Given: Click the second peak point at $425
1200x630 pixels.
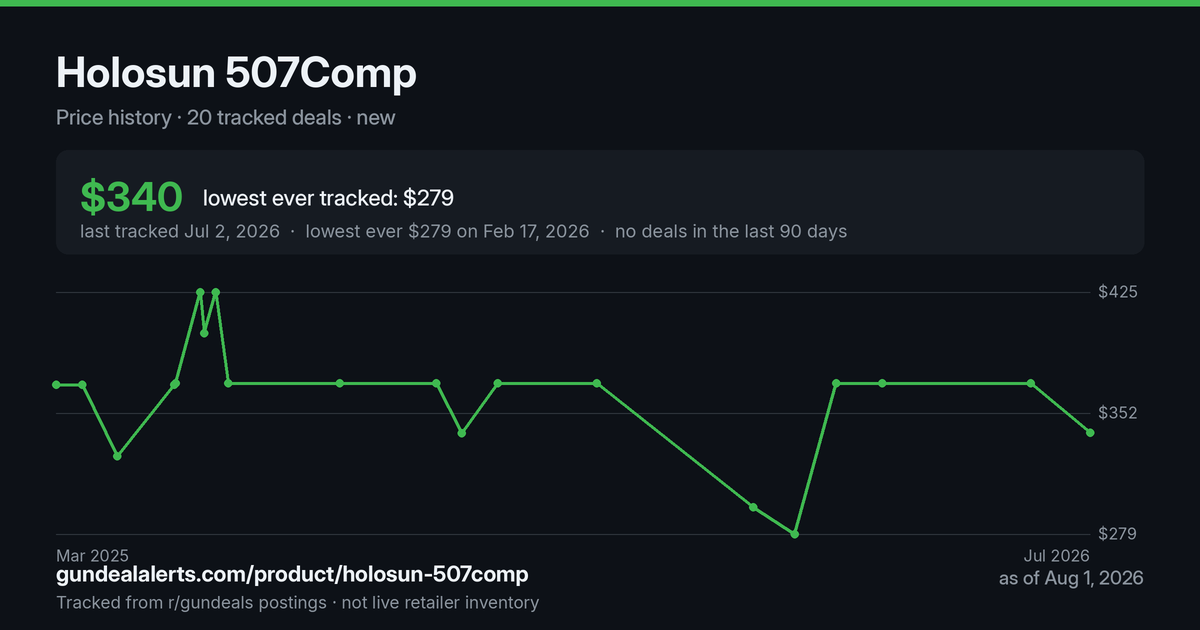Looking at the screenshot, I should 216,292.
